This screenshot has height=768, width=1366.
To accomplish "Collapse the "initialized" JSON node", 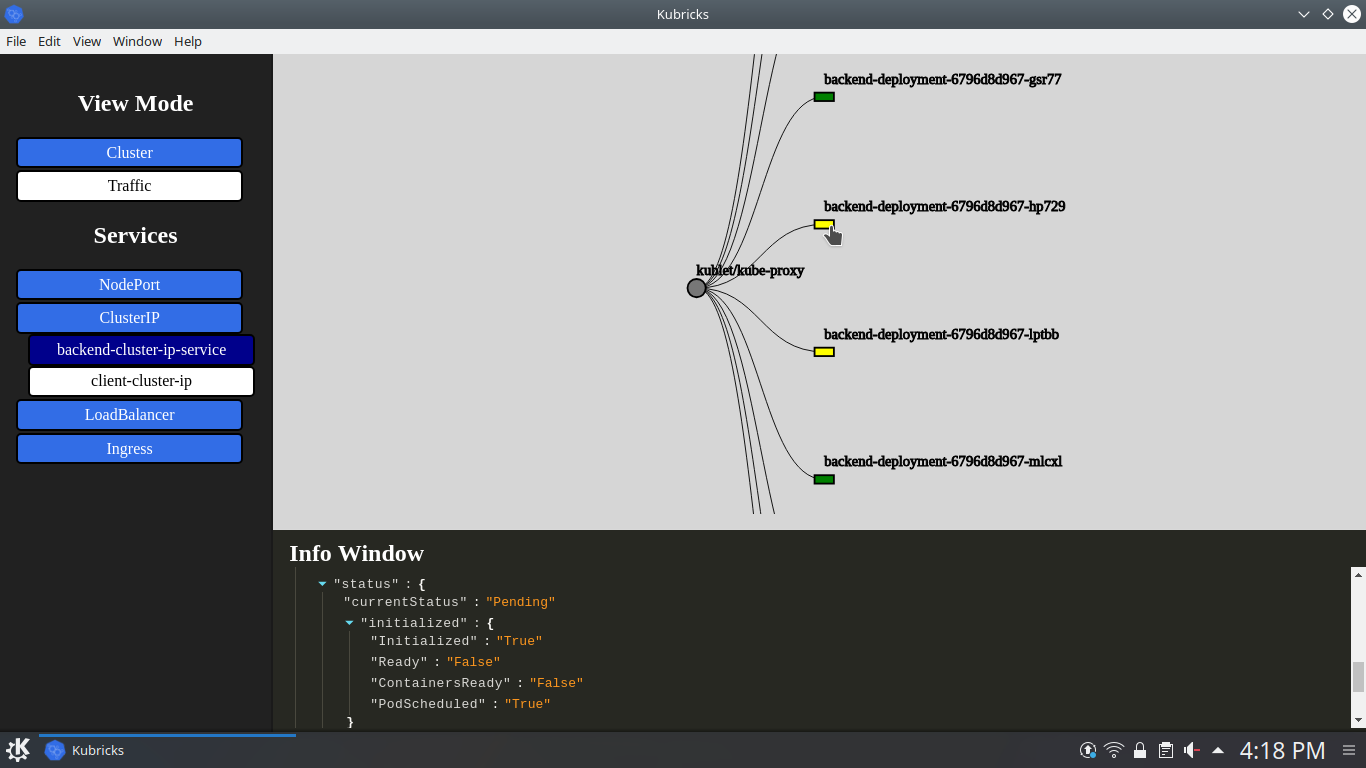I will click(349, 623).
